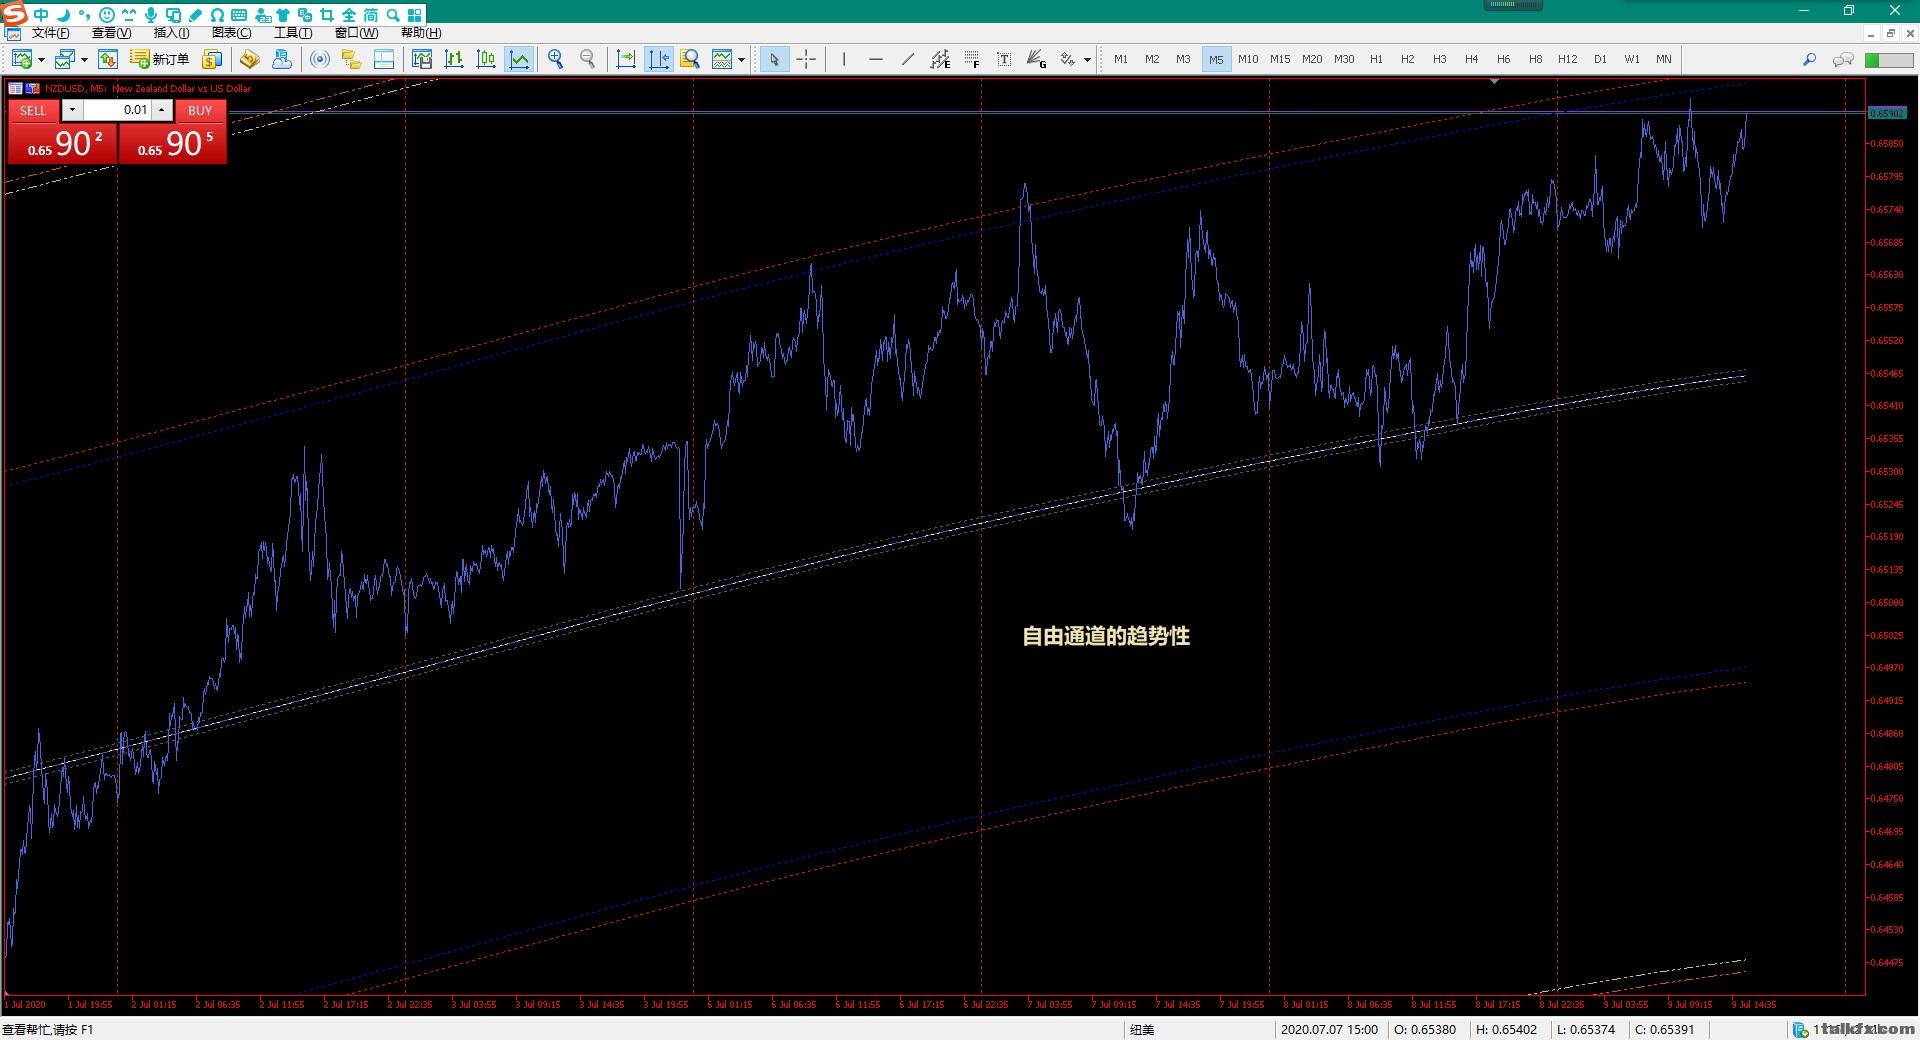Viewport: 1920px width, 1040px height.
Task: Select the trendline drawing tool
Action: [x=908, y=60]
